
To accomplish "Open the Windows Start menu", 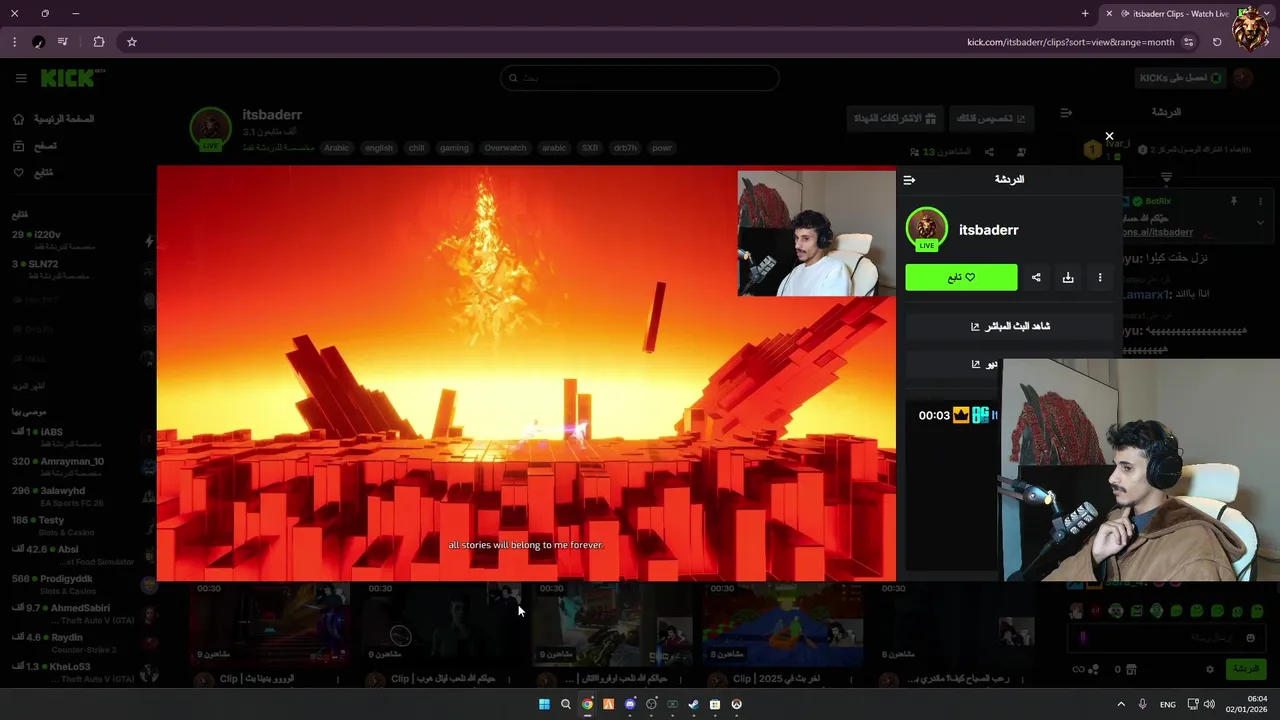I will coord(544,704).
